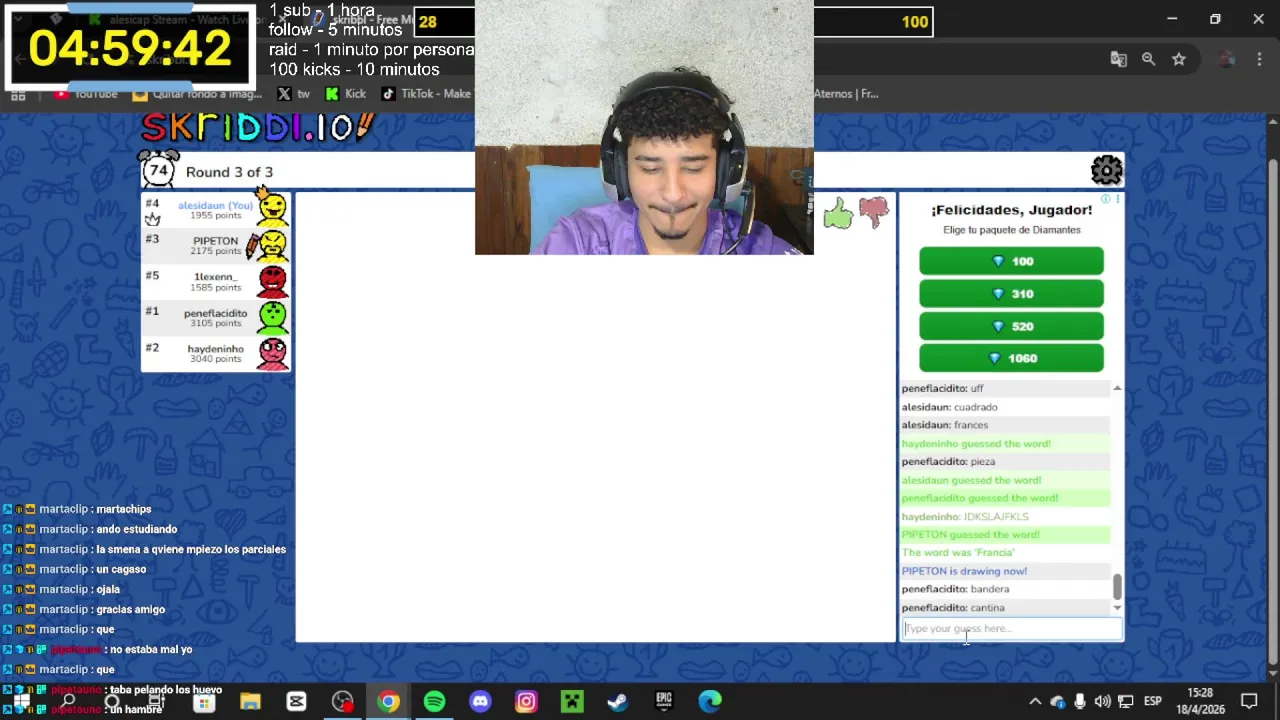This screenshot has width=1280, height=720.
Task: Open the Aternos bookmark
Action: 848,94
